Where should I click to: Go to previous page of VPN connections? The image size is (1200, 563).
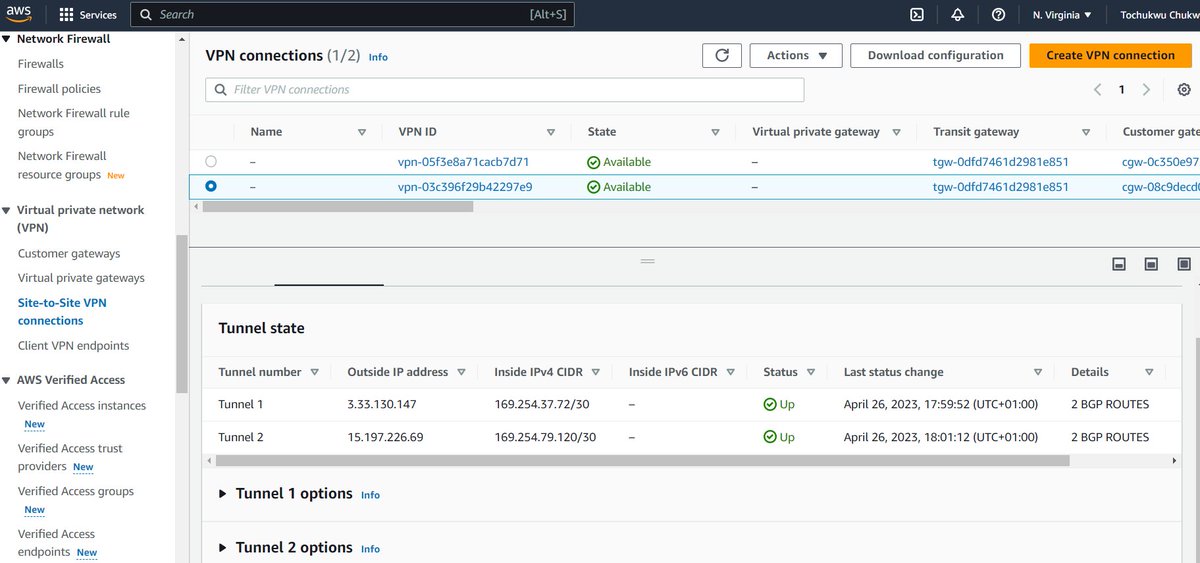(x=1097, y=90)
